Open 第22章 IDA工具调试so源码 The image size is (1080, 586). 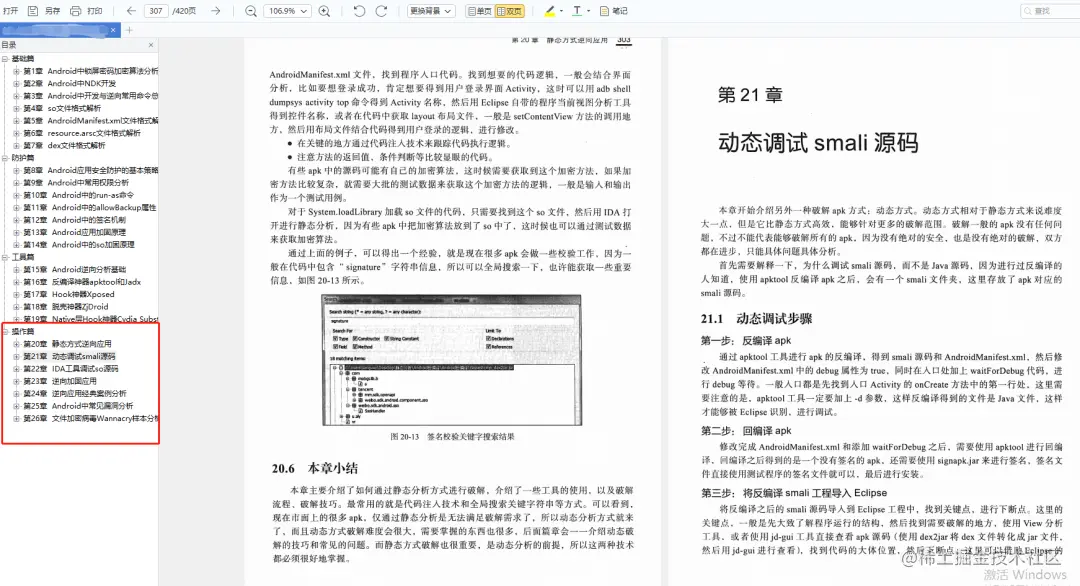(71, 368)
